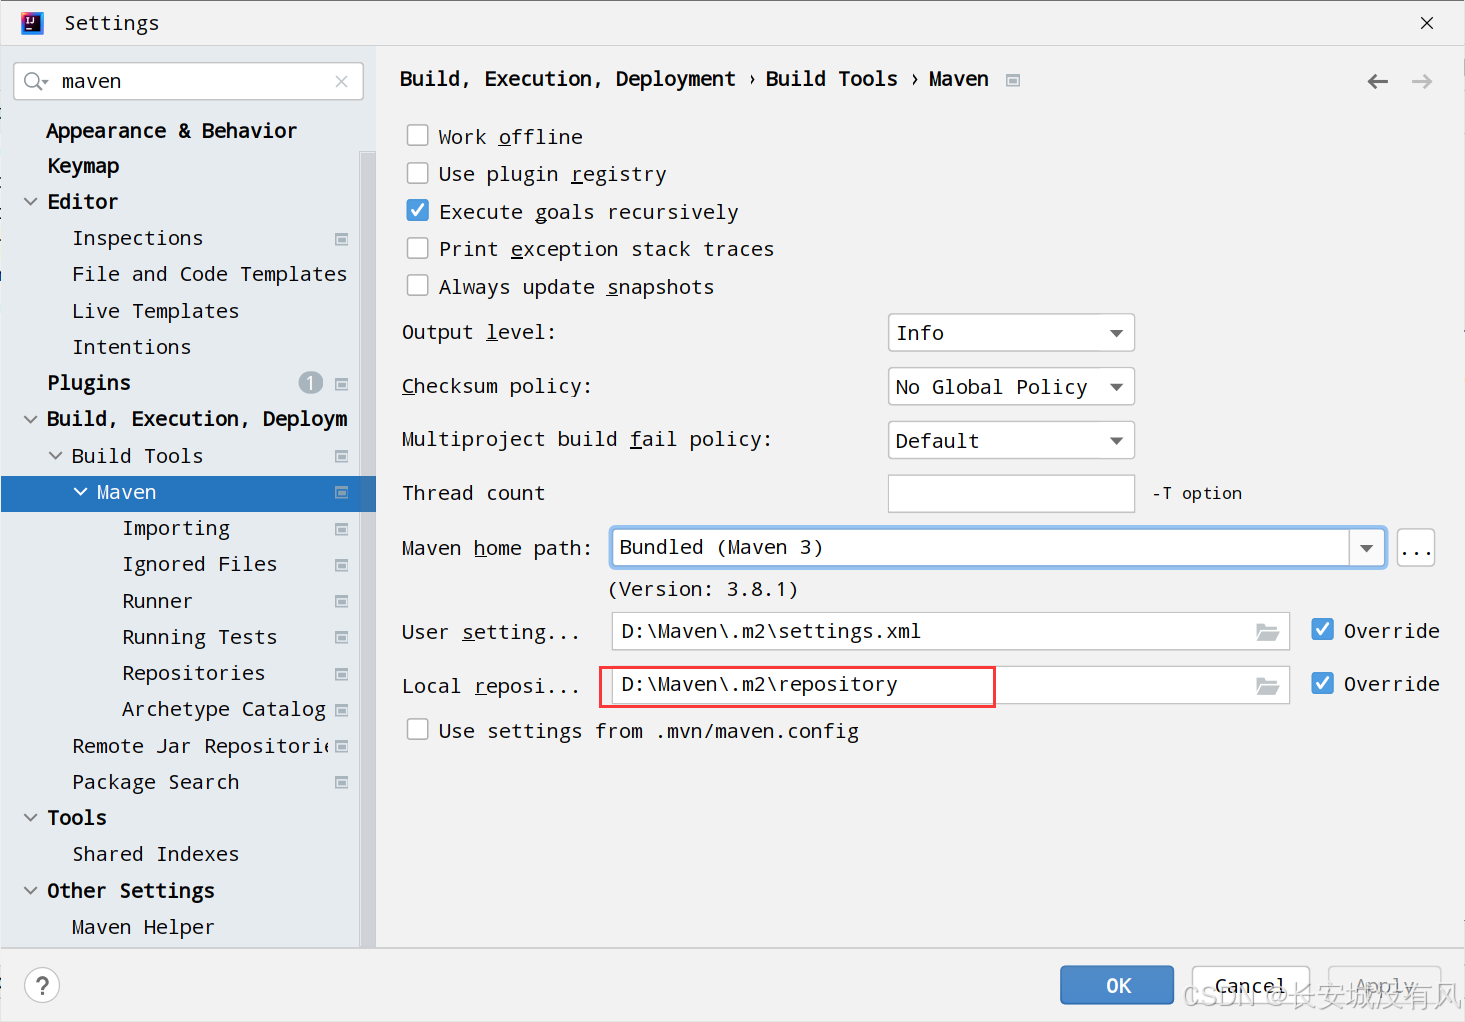Screen dimensions: 1465x1022
Task: Select Keymap settings category
Action: point(83,166)
